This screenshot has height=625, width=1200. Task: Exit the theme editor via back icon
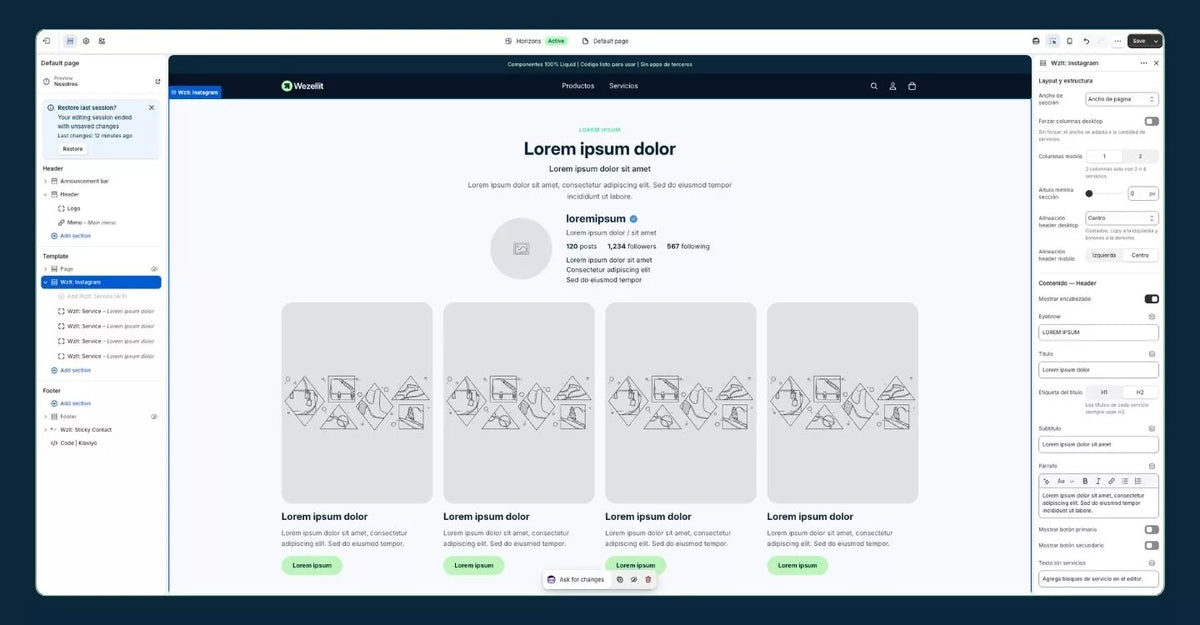(x=47, y=41)
